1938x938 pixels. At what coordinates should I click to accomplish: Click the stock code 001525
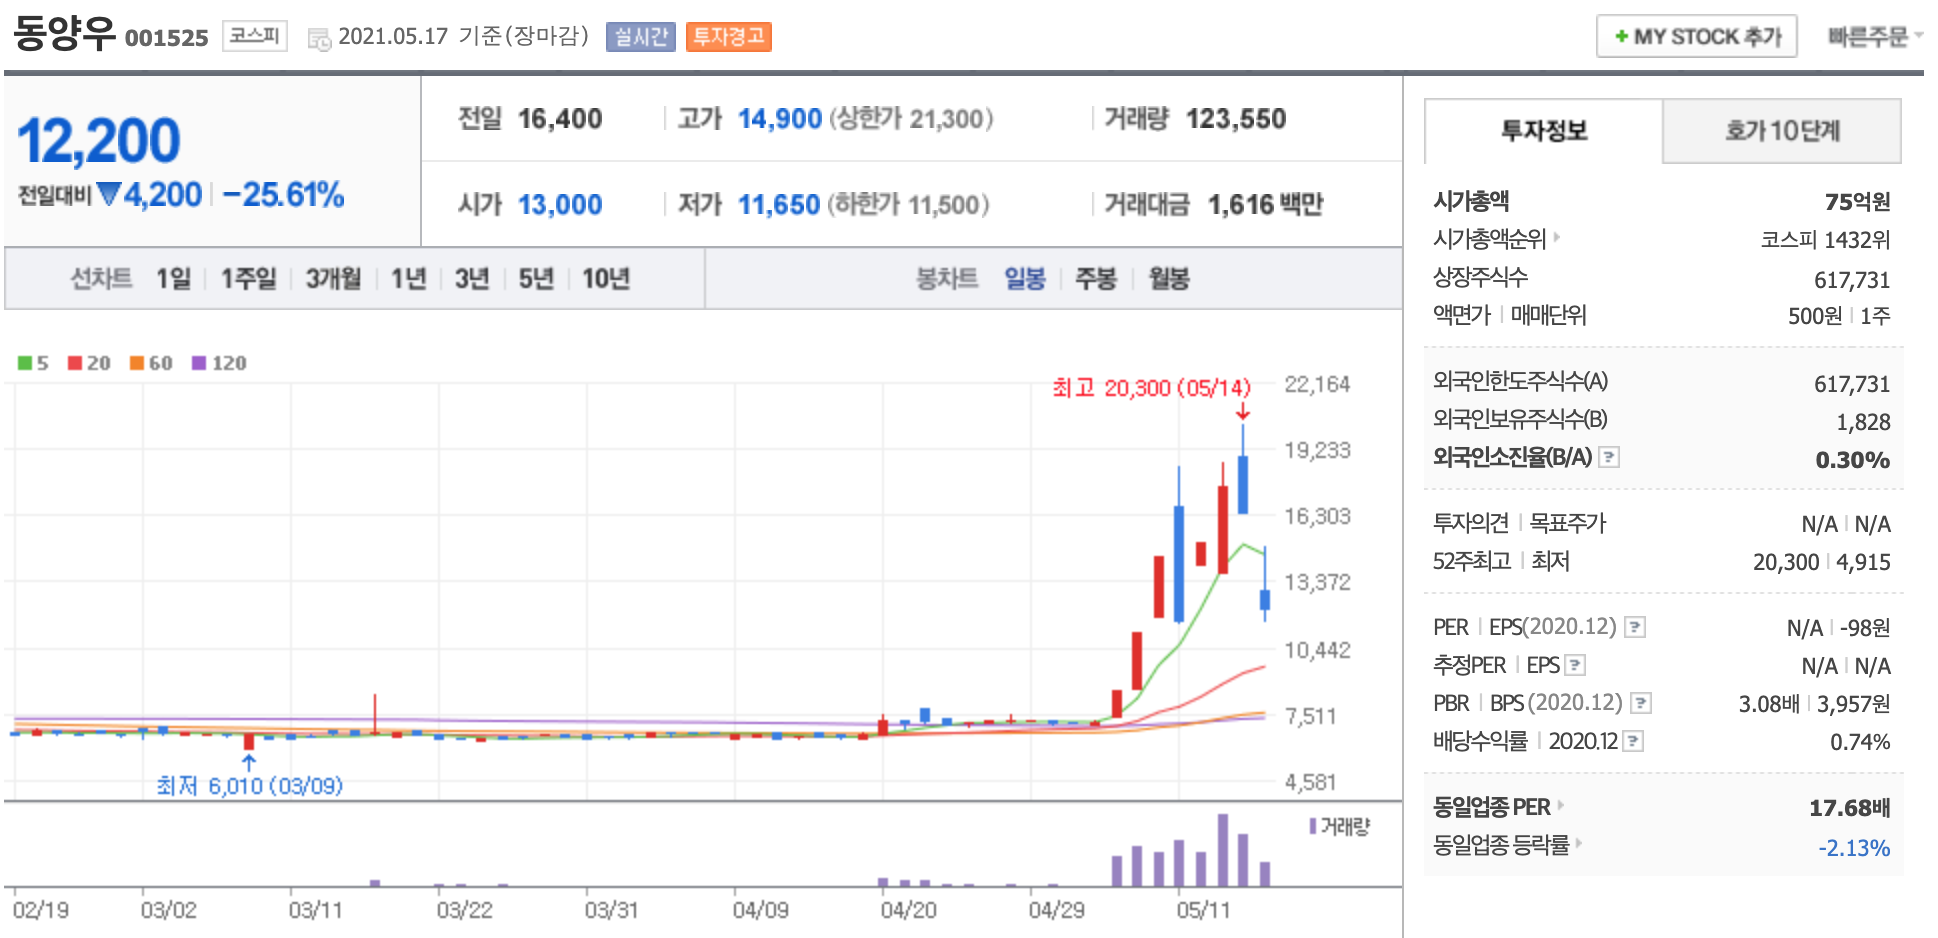(x=166, y=38)
